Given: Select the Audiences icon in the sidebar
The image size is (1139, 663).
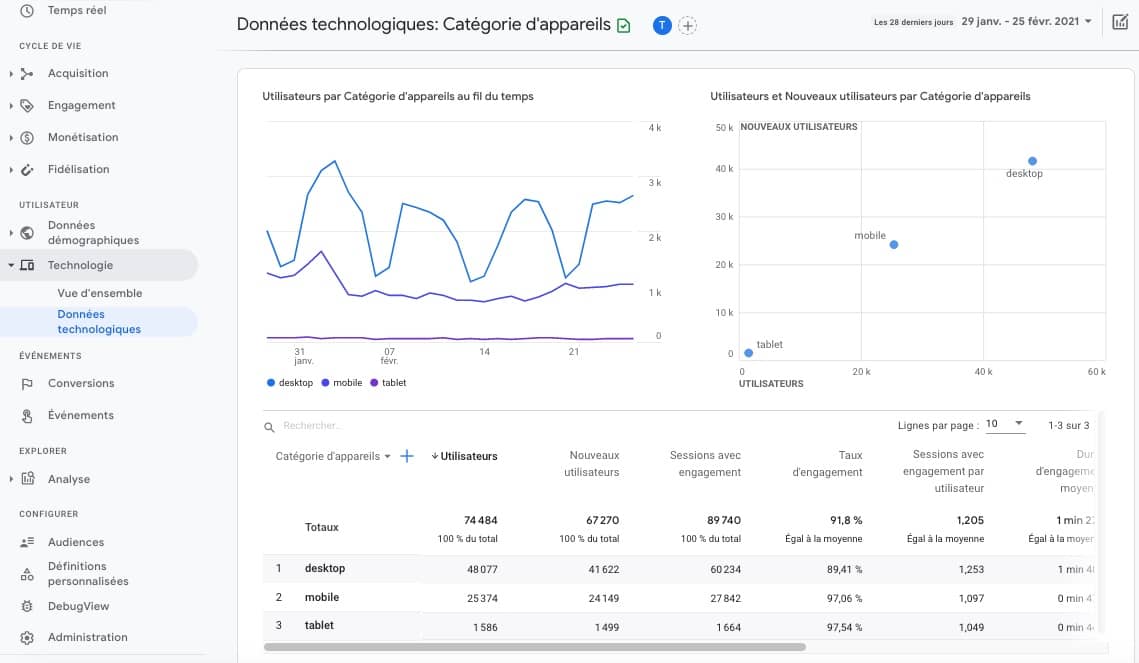Looking at the screenshot, I should [x=28, y=542].
